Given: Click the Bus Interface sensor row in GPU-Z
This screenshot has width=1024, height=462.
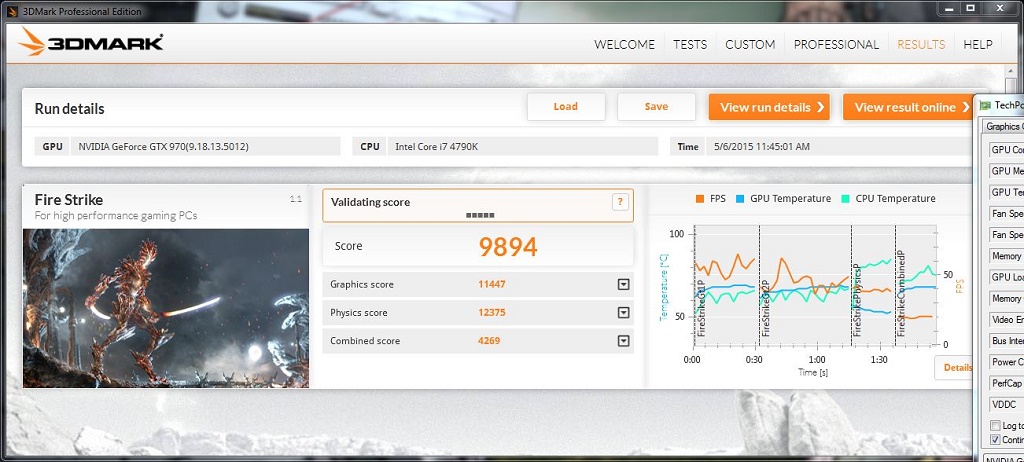Looking at the screenshot, I should pos(1006,340).
